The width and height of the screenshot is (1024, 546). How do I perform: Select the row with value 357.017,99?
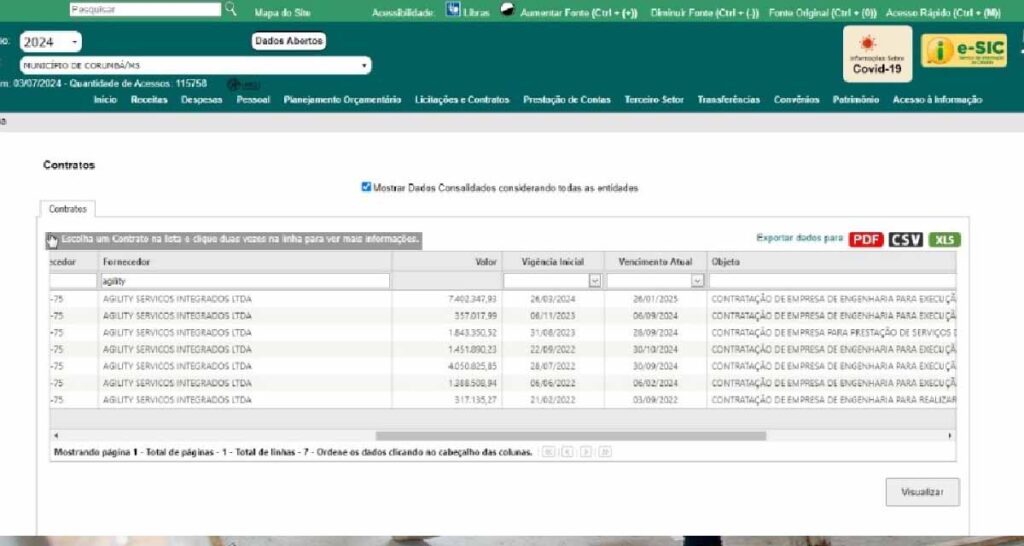click(503, 316)
